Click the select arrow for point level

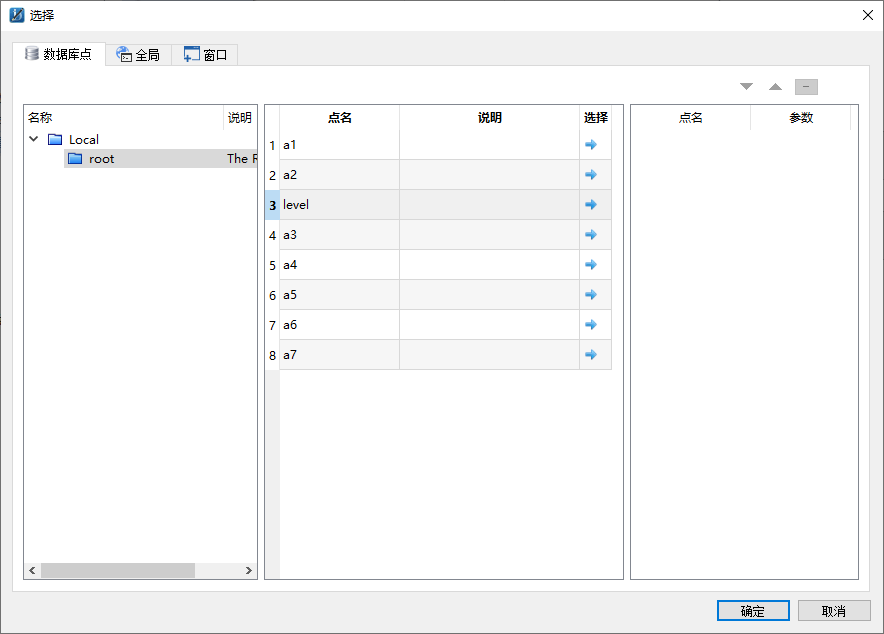pos(591,205)
